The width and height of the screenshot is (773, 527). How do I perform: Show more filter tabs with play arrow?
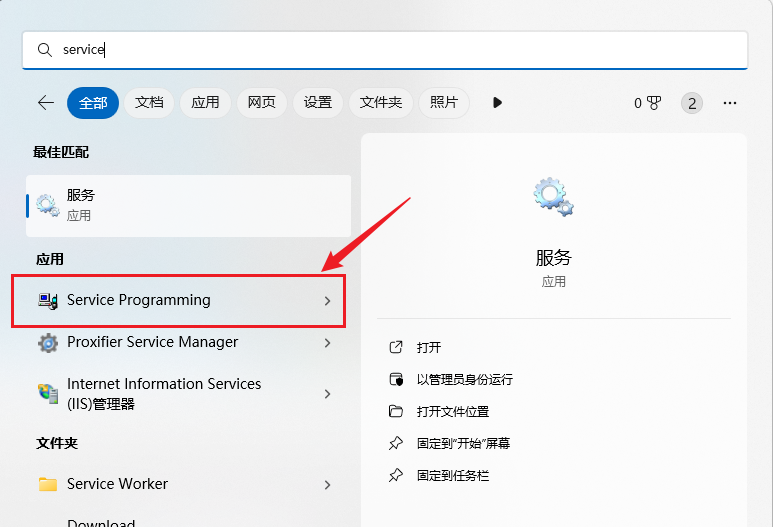[497, 102]
